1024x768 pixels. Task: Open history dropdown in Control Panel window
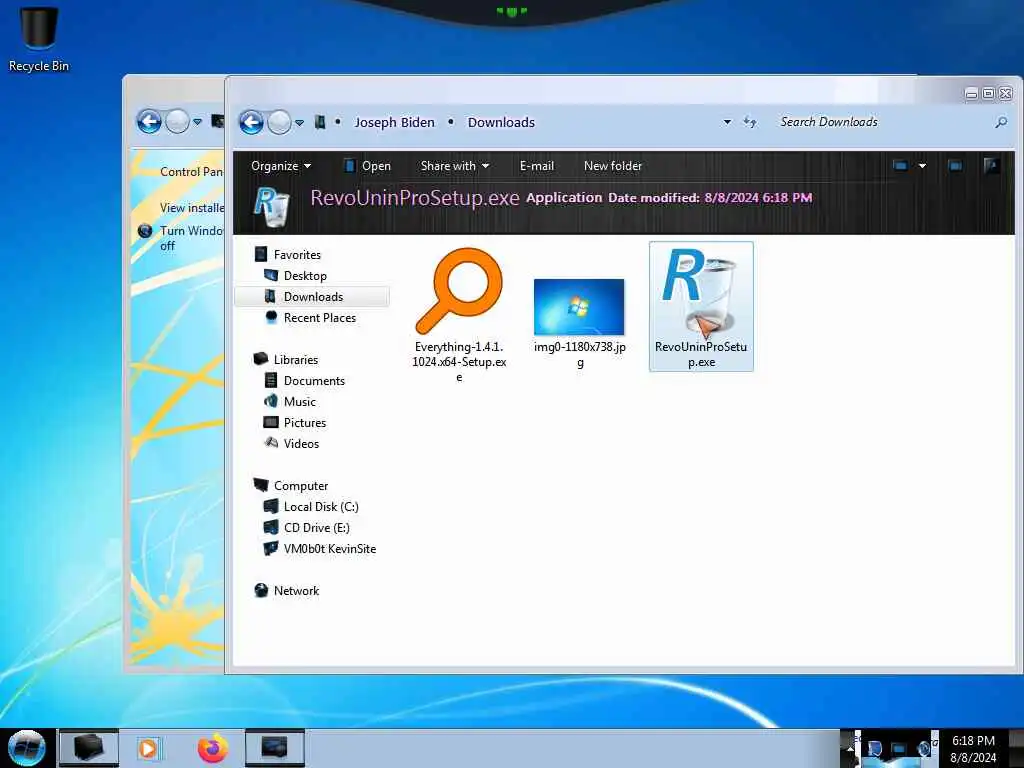pos(197,122)
